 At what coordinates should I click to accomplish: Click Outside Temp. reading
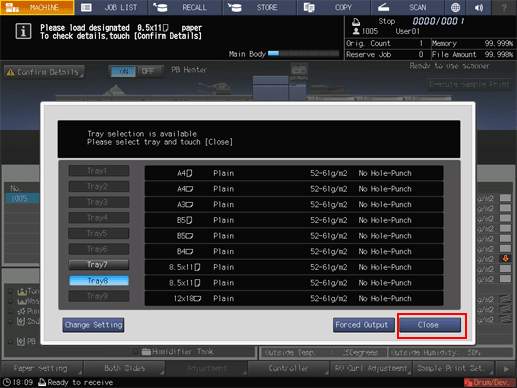pos(322,352)
